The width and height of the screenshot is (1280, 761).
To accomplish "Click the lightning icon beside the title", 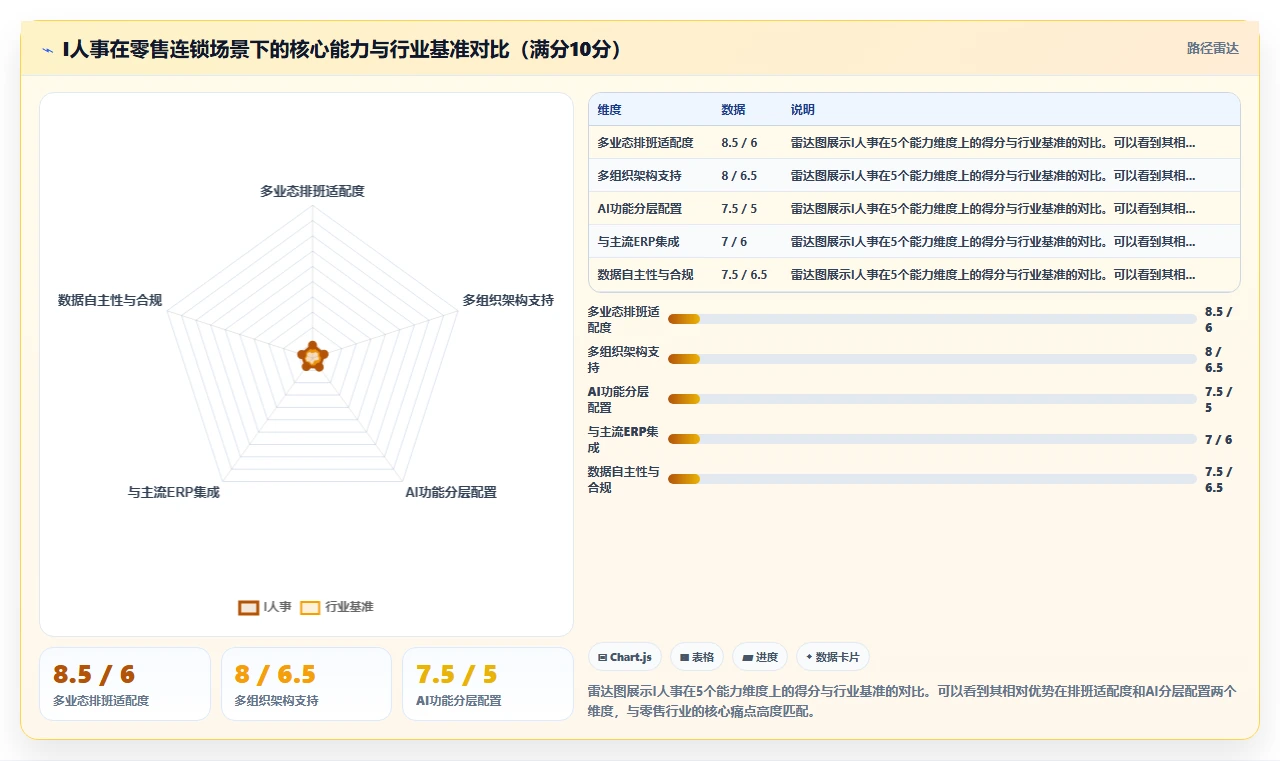I will [x=48, y=49].
